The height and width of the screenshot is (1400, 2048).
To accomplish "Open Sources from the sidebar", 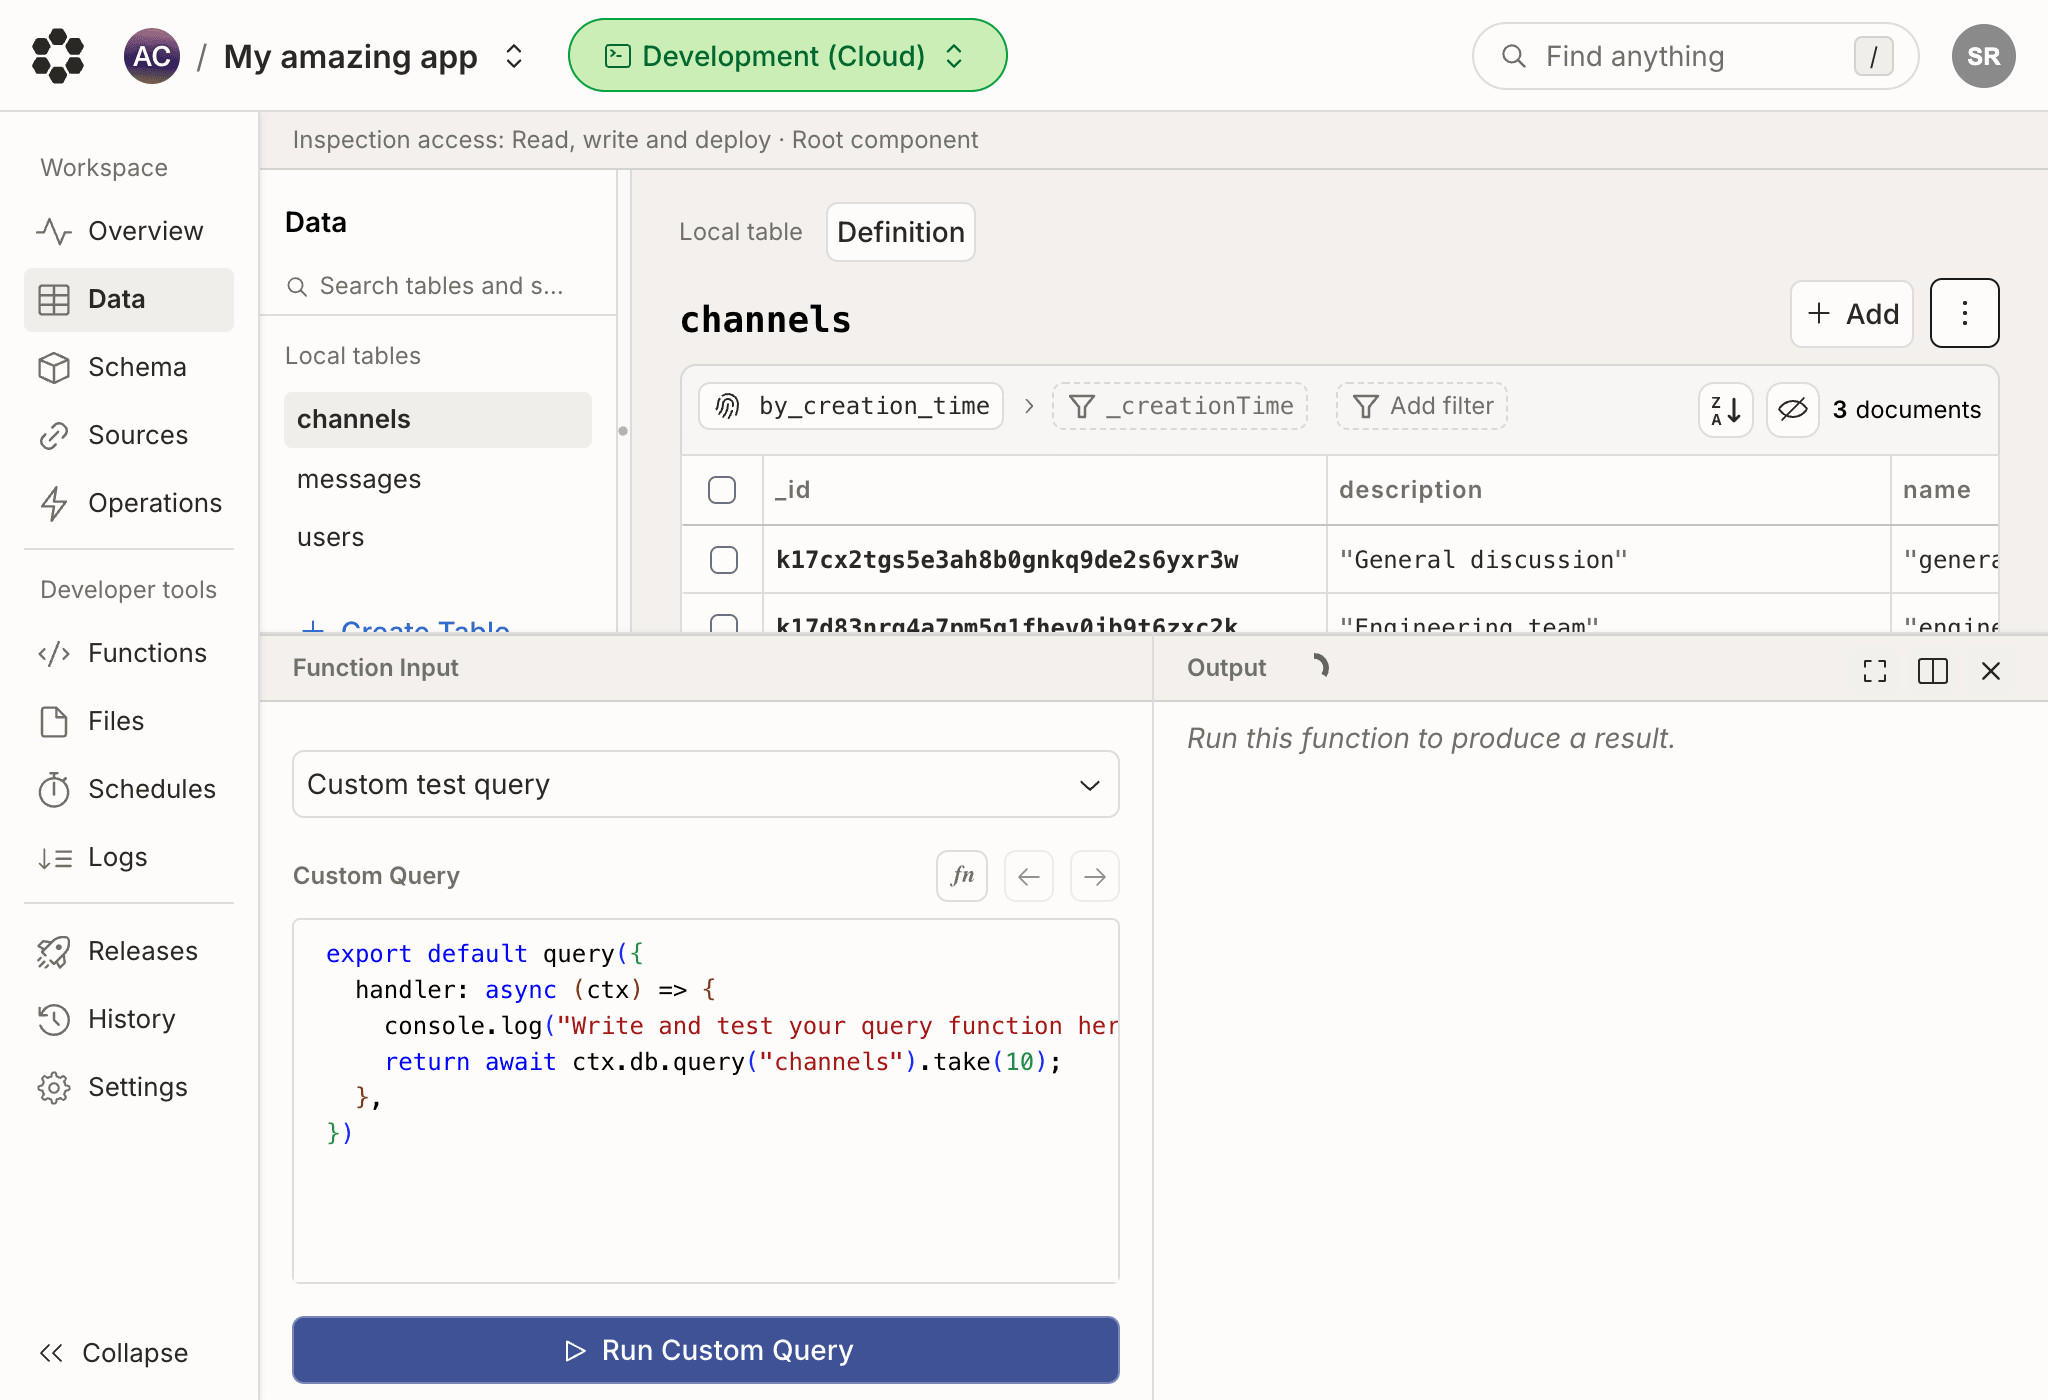I will click(x=128, y=435).
